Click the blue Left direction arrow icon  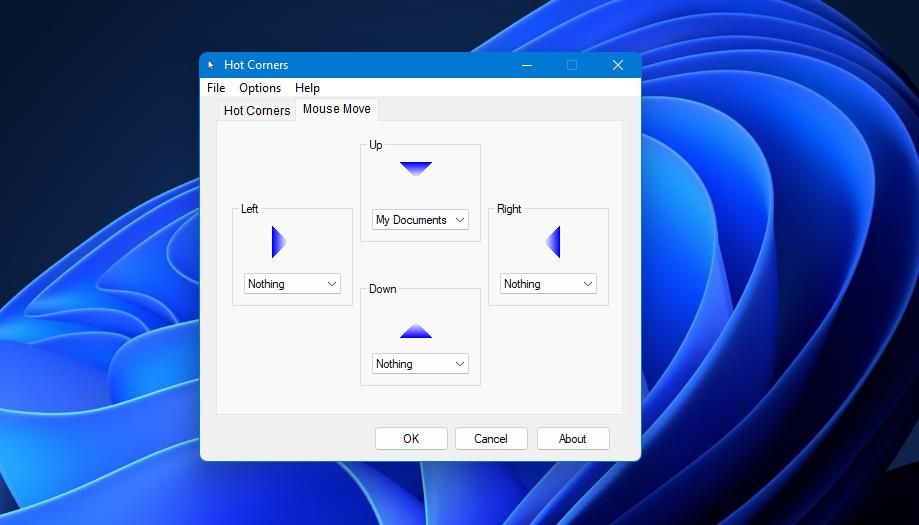click(x=279, y=242)
